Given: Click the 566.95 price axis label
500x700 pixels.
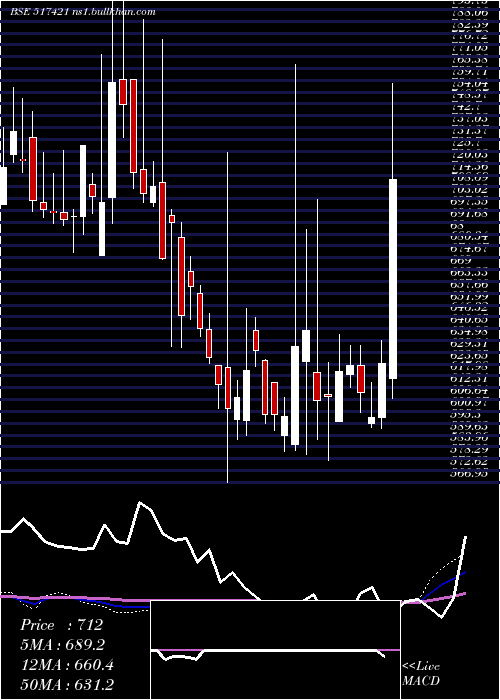Looking at the screenshot, I should pos(469,474).
